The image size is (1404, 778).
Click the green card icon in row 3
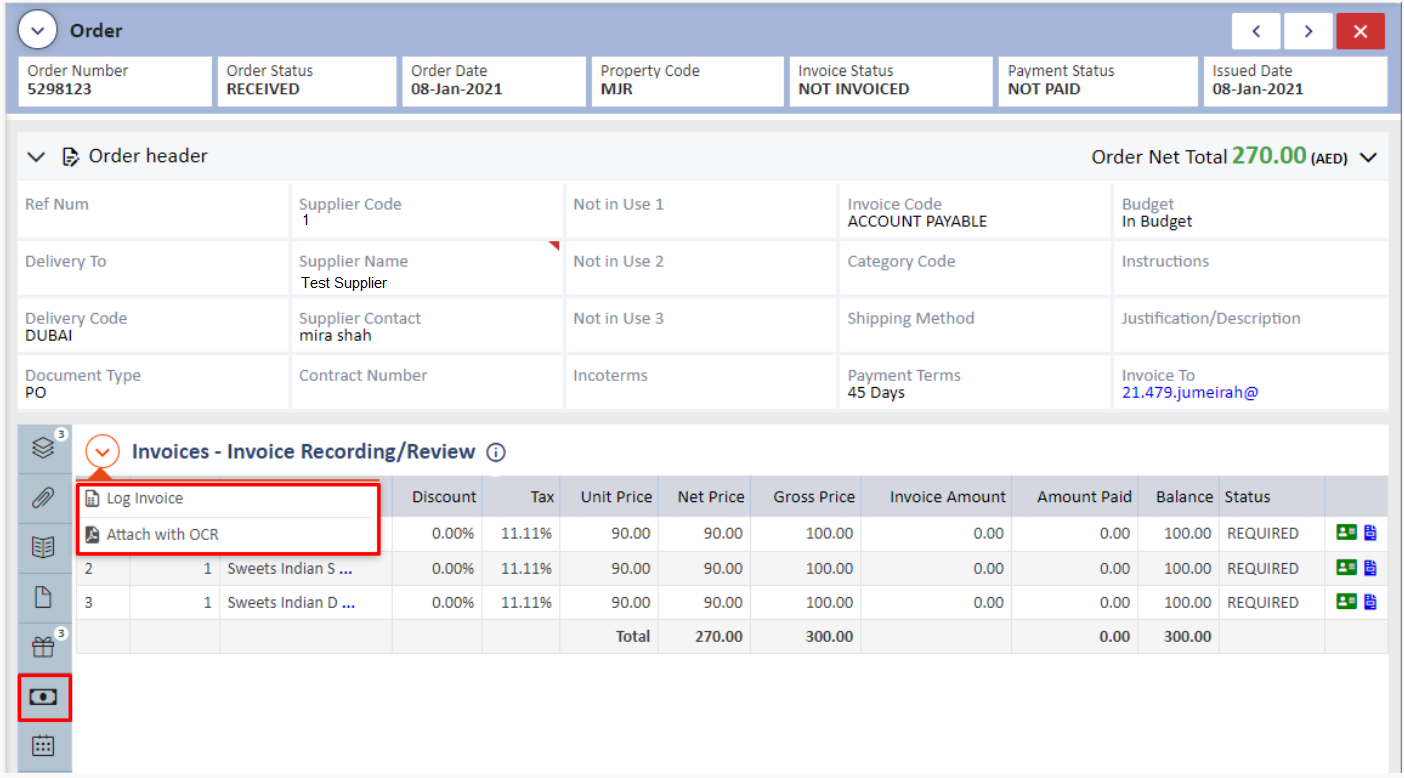[1346, 601]
